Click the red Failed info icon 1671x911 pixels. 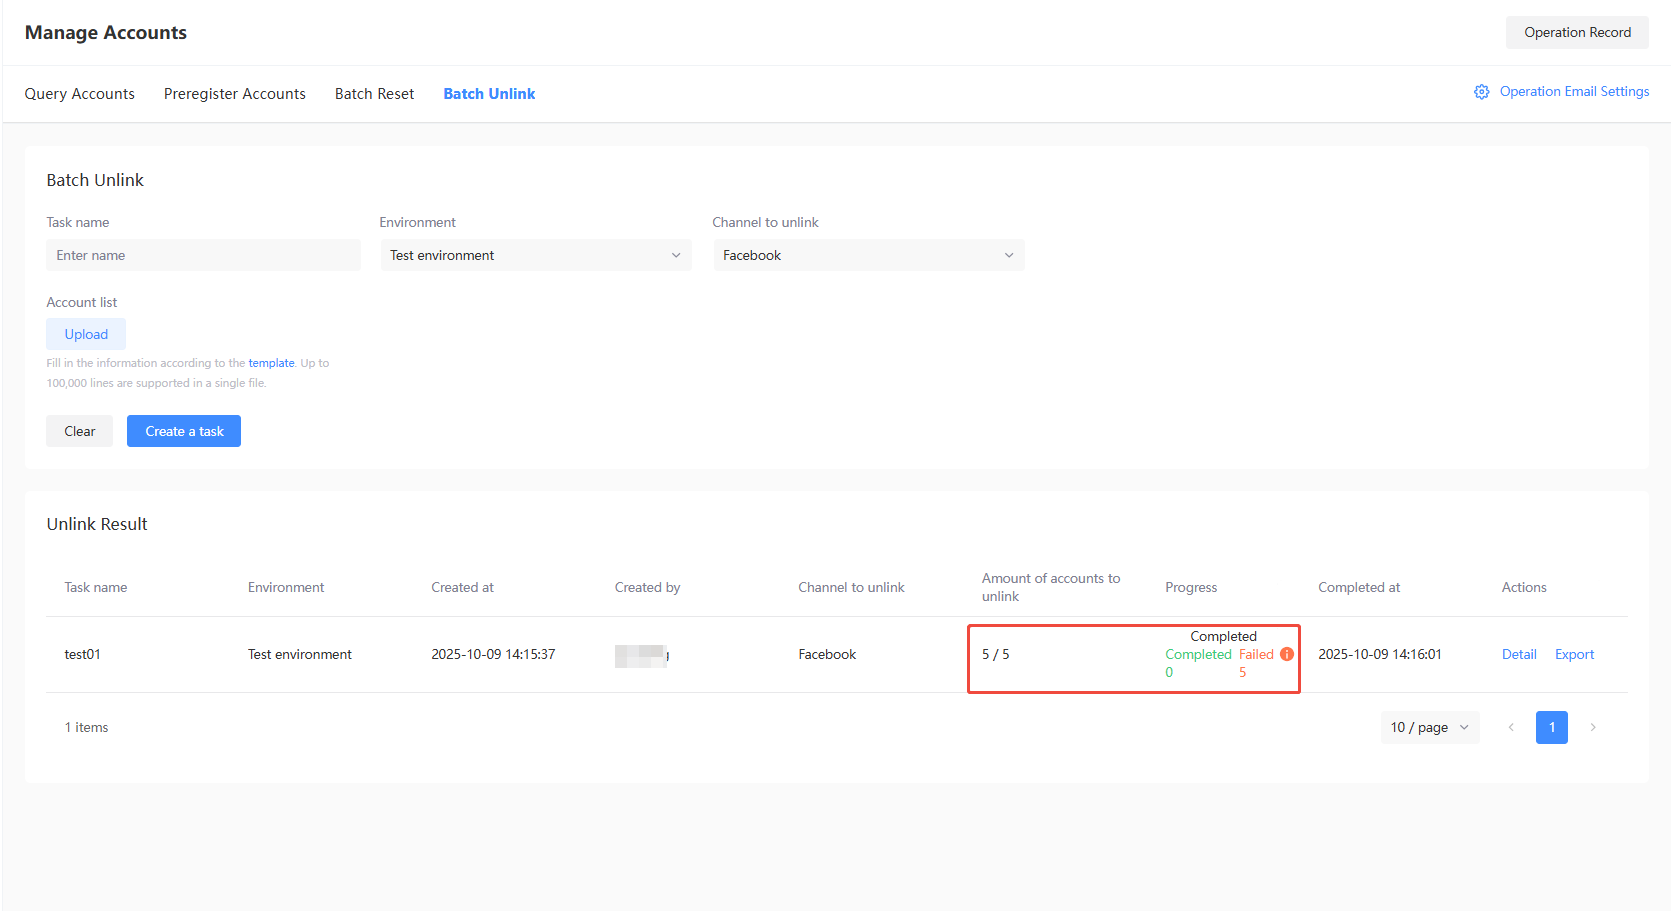click(1287, 654)
